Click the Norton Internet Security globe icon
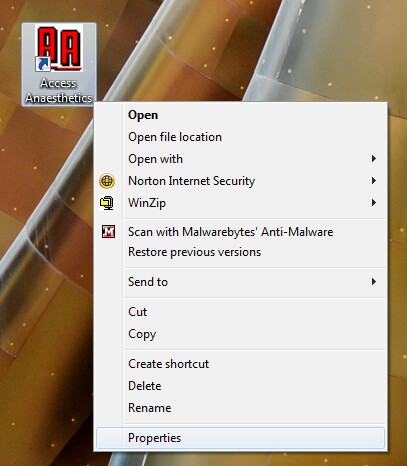This screenshot has height=466, width=407. click(x=107, y=181)
